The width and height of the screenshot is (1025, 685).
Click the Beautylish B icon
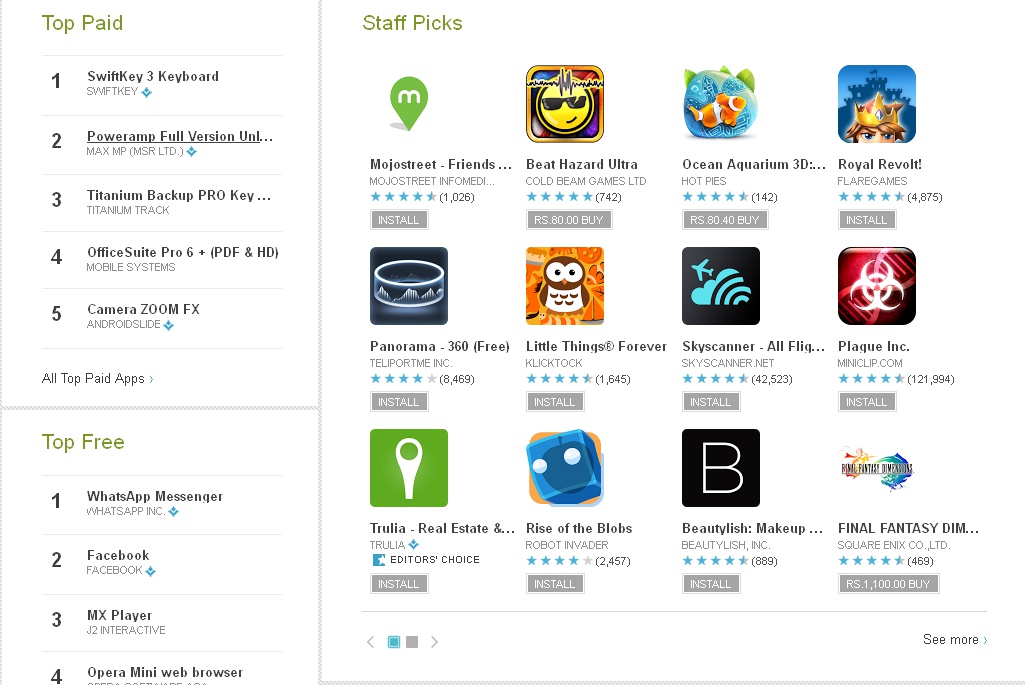[x=720, y=467]
